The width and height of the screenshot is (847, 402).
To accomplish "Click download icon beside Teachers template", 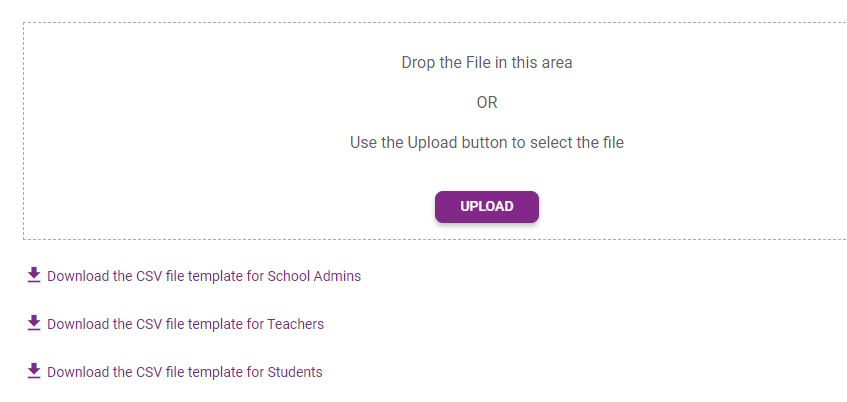I will click(34, 323).
